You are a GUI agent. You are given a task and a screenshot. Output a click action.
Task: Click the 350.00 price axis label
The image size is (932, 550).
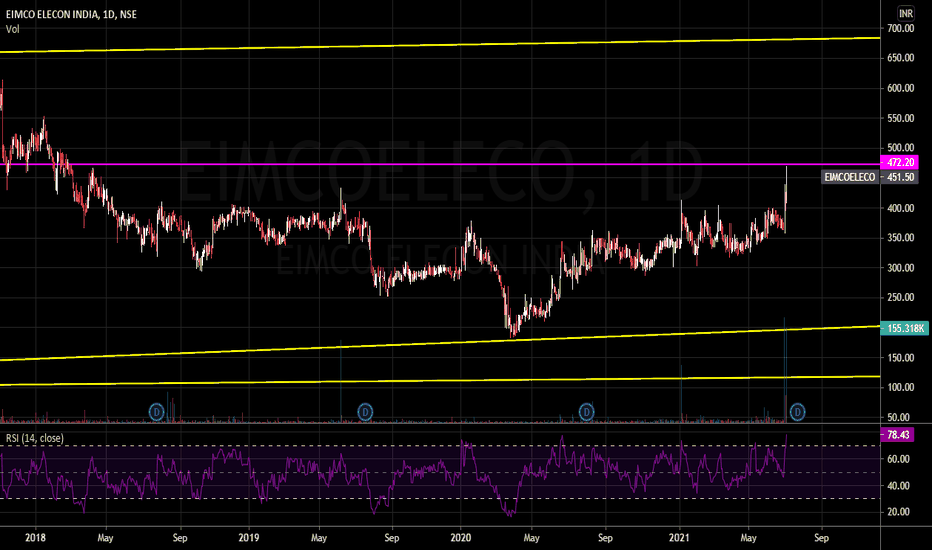coord(900,237)
